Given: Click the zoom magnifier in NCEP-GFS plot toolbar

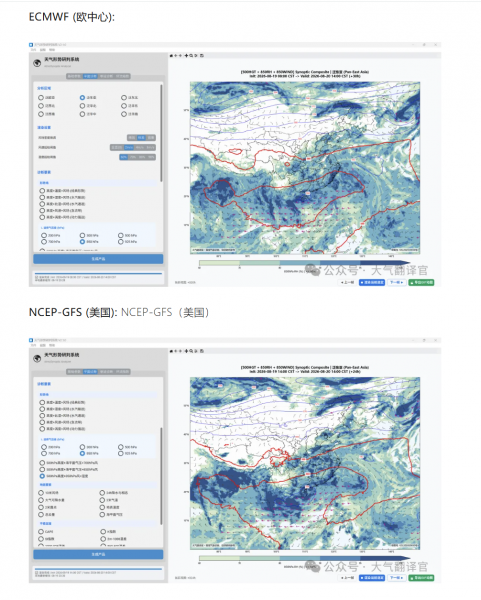Looking at the screenshot, I should coord(191,351).
